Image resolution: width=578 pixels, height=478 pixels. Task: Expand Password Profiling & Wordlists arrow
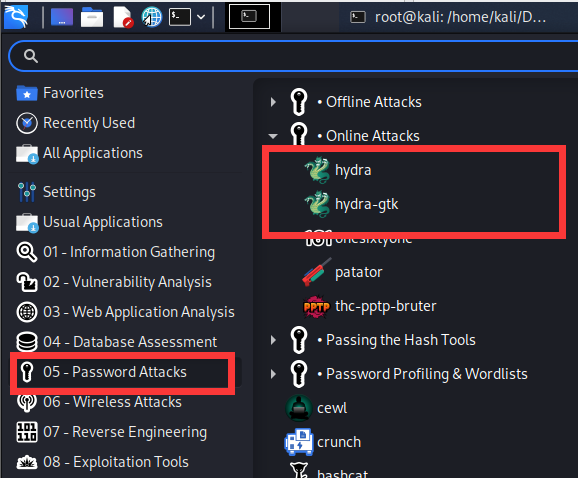(273, 374)
